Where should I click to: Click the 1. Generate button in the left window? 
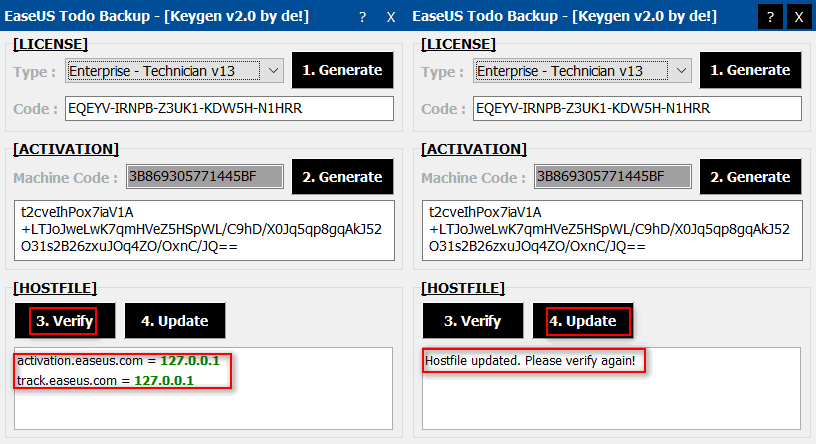342,70
